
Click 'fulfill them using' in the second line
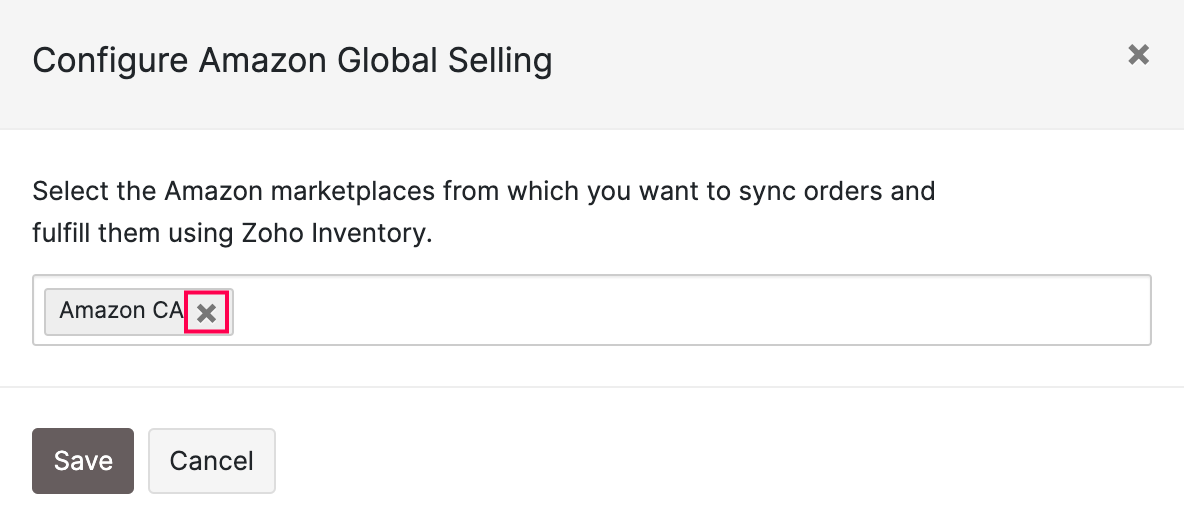point(133,235)
